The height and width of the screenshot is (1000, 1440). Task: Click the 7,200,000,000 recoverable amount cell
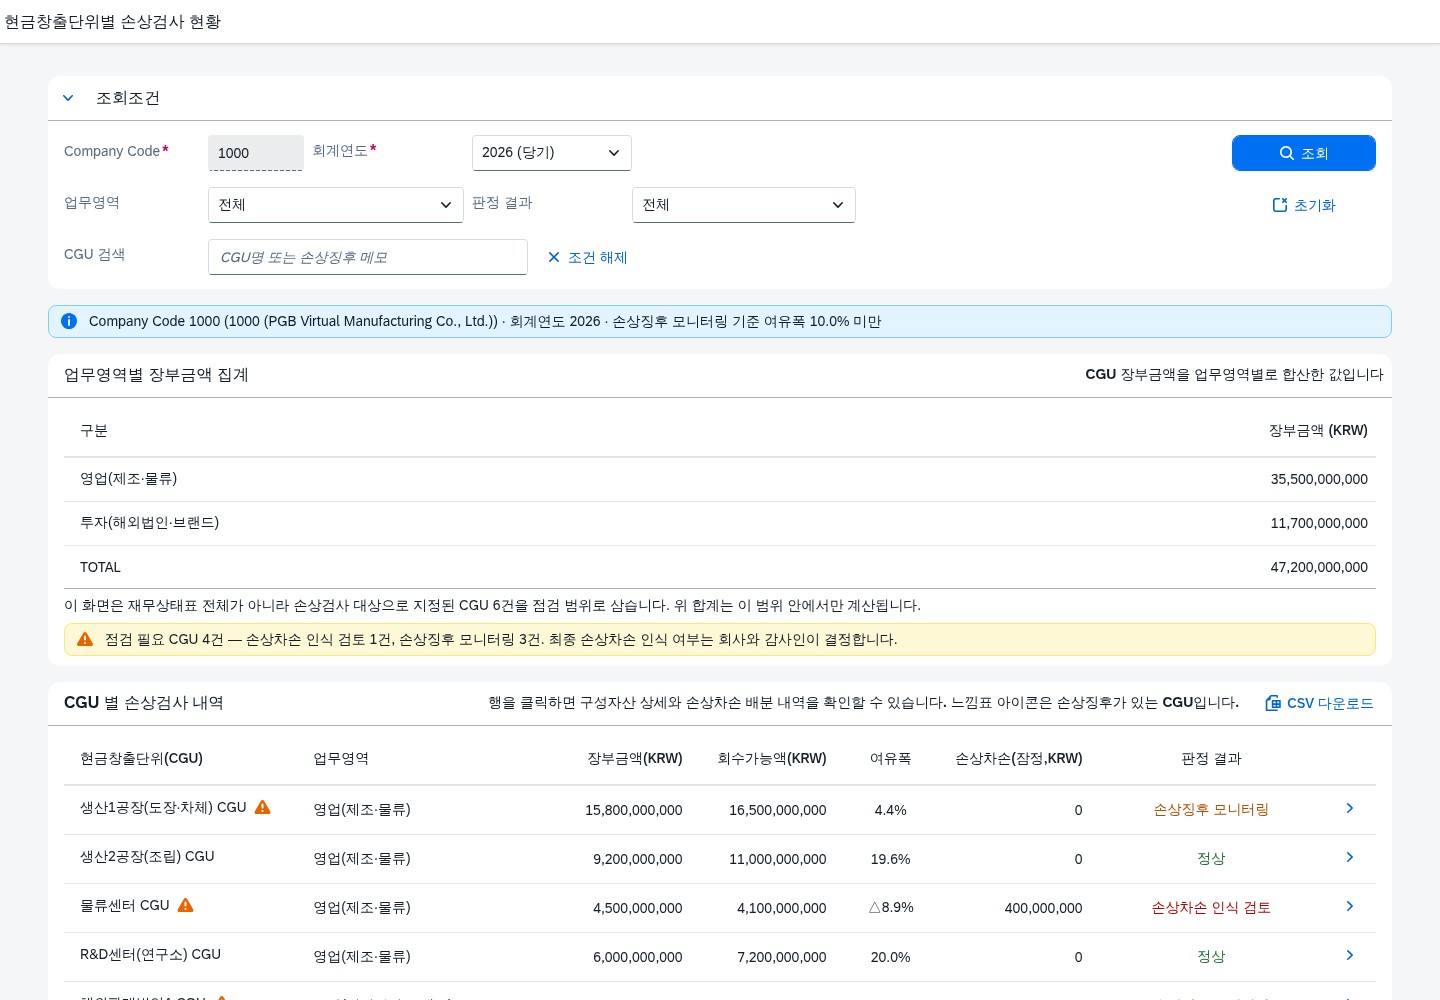coord(782,957)
